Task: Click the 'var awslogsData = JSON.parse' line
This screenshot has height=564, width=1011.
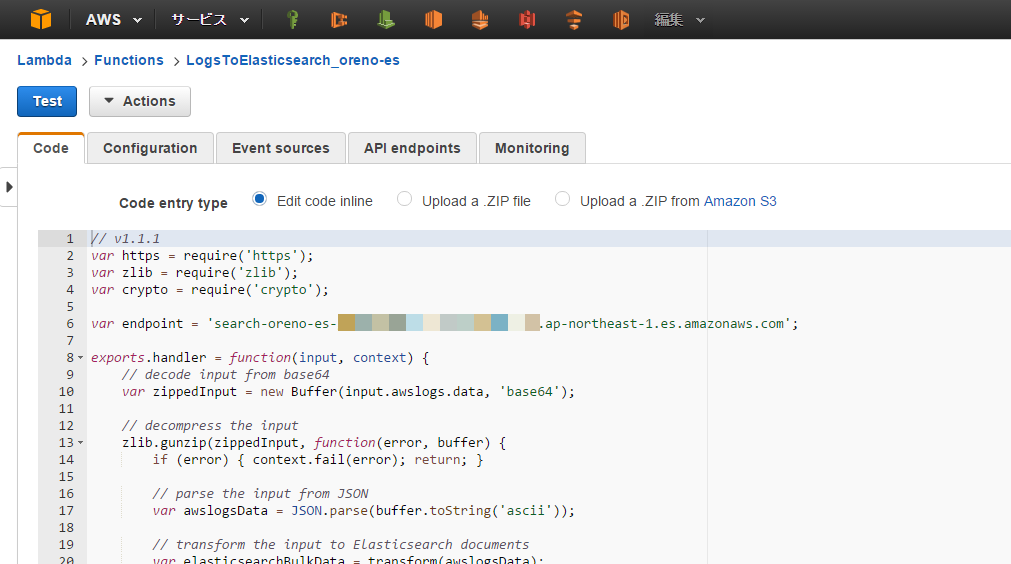Action: [364, 511]
